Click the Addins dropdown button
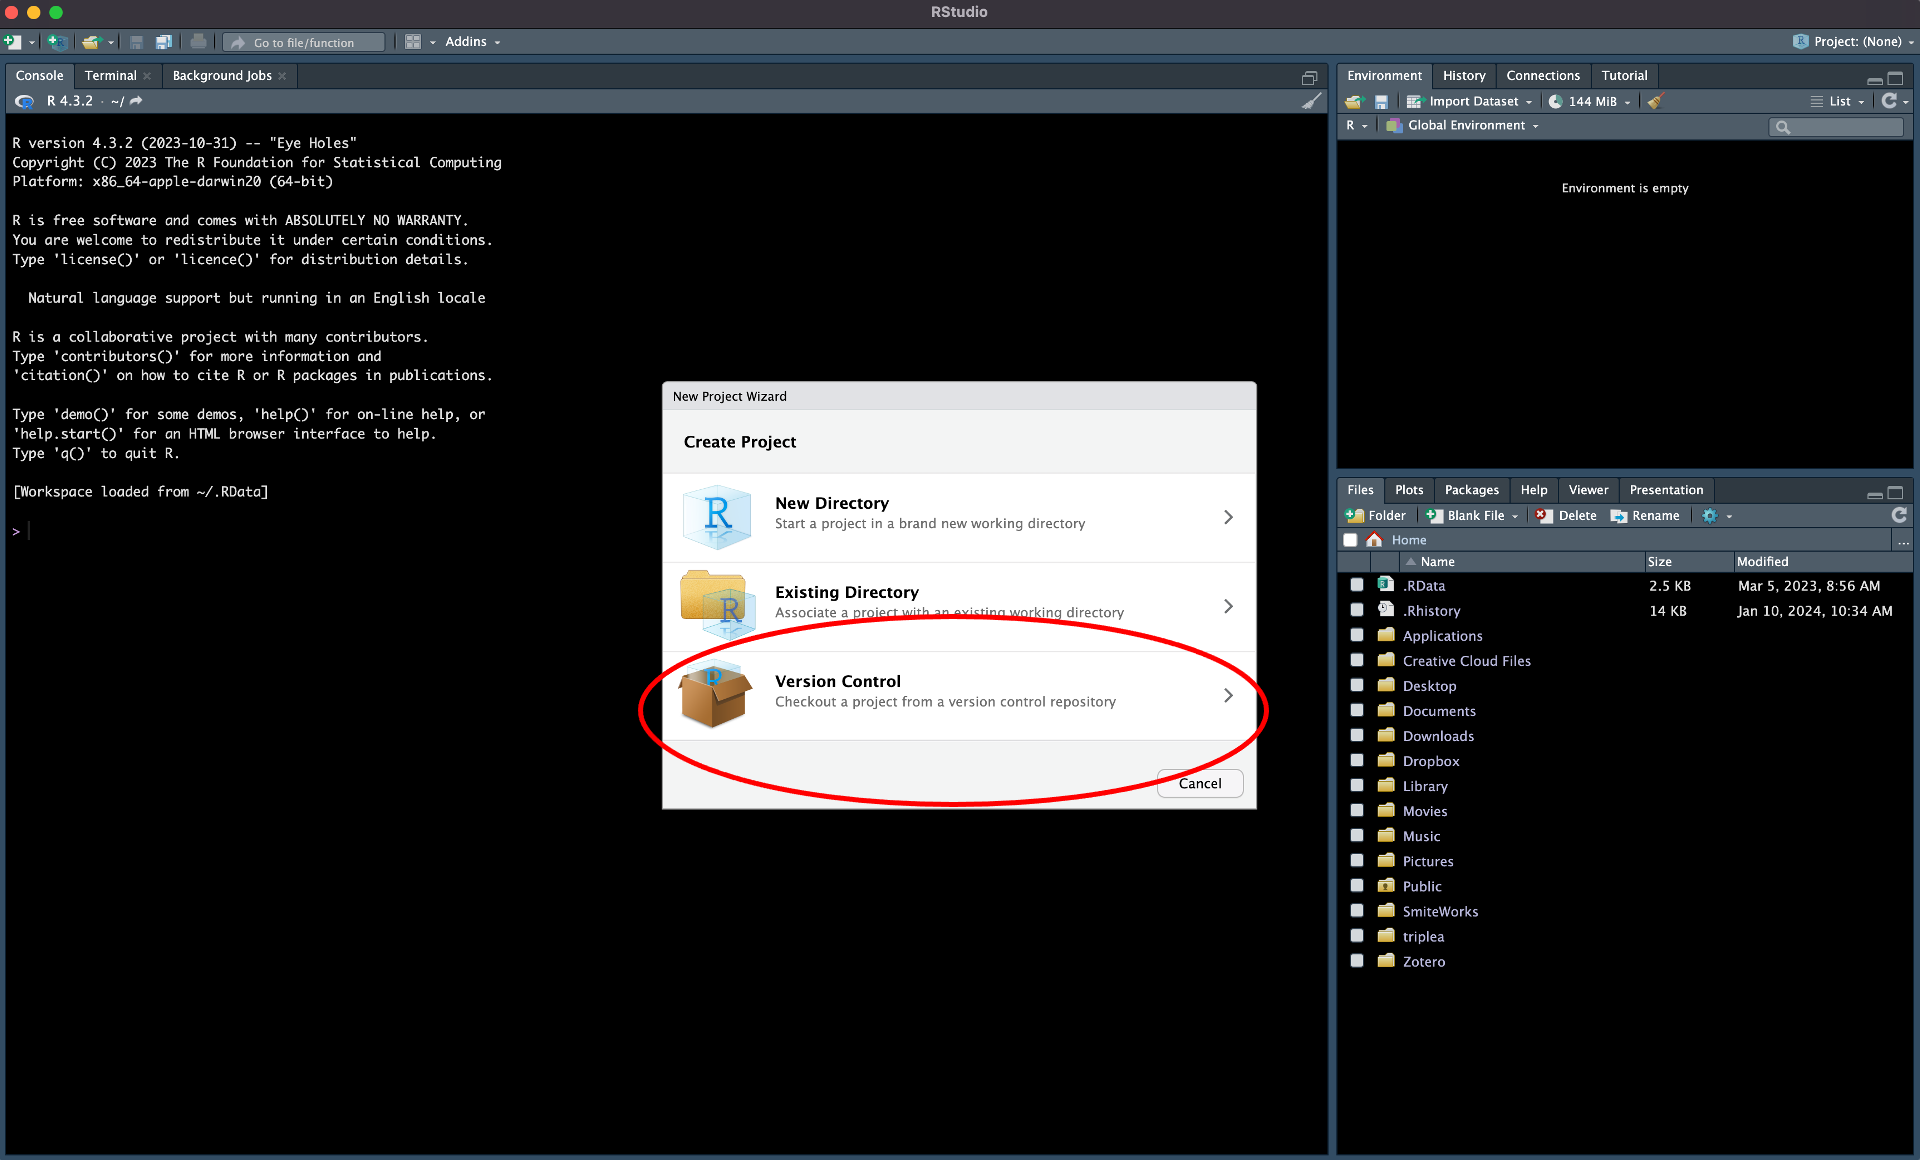Image resolution: width=1920 pixels, height=1160 pixels. click(472, 43)
